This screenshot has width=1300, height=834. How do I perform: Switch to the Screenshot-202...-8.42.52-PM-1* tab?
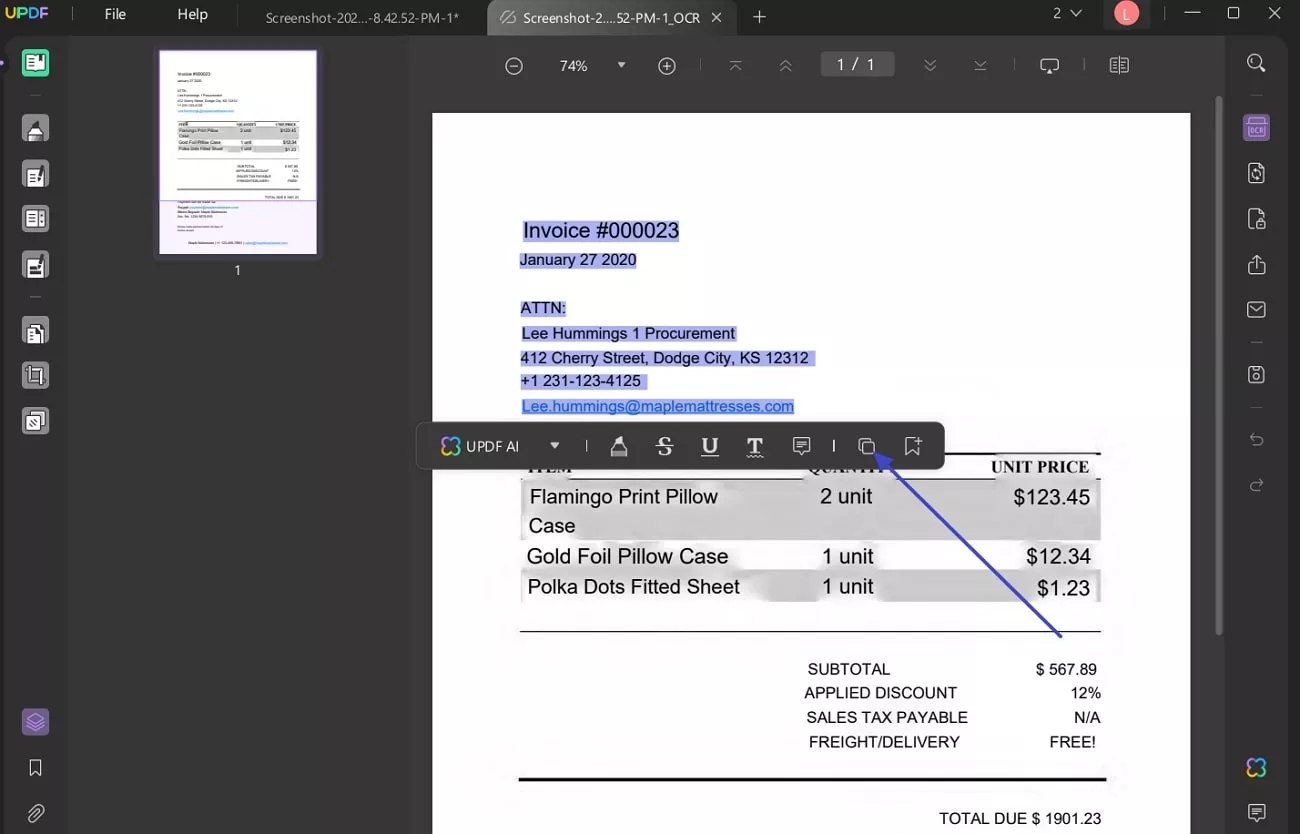coord(362,17)
